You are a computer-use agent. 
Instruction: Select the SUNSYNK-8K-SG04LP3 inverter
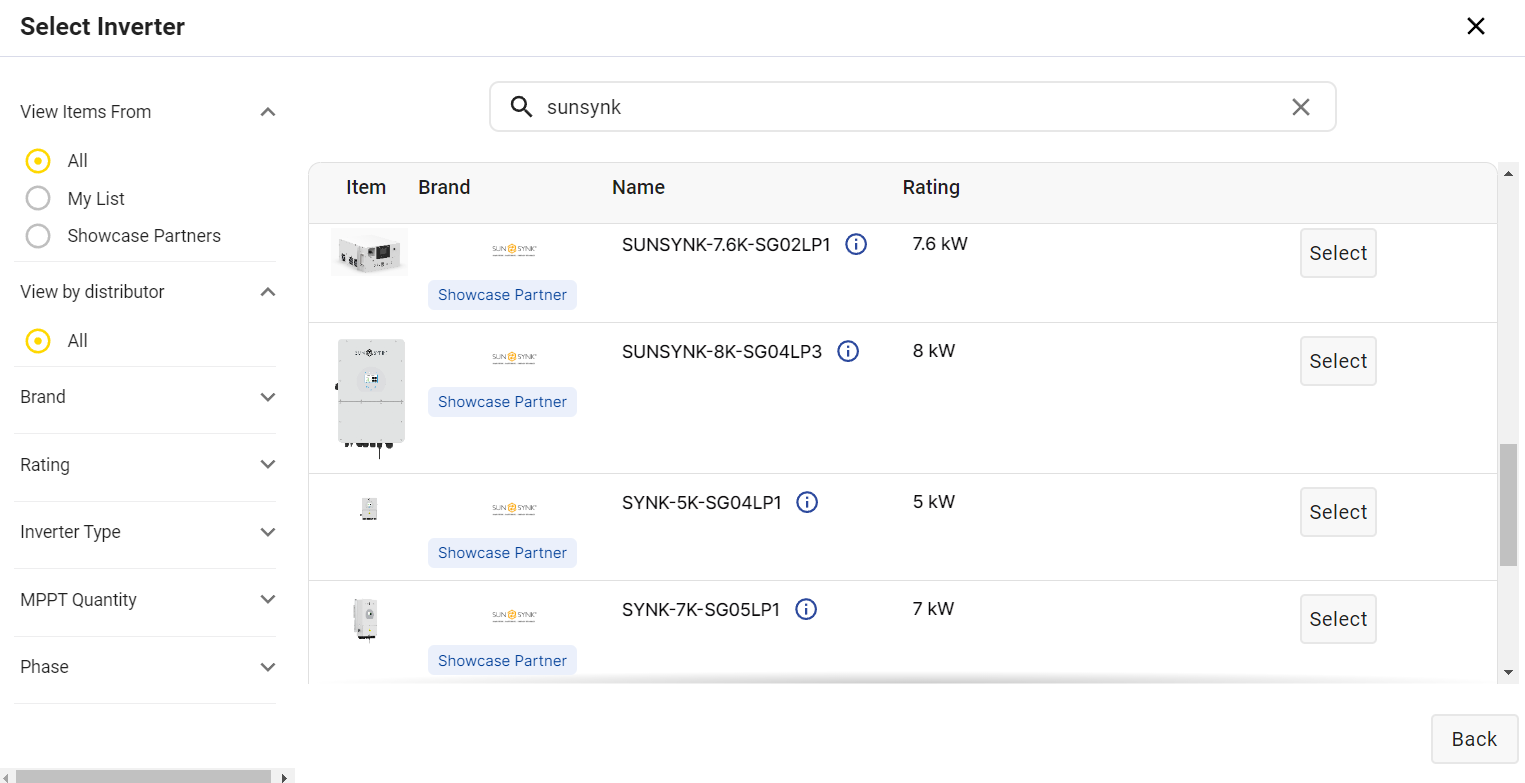[1338, 361]
